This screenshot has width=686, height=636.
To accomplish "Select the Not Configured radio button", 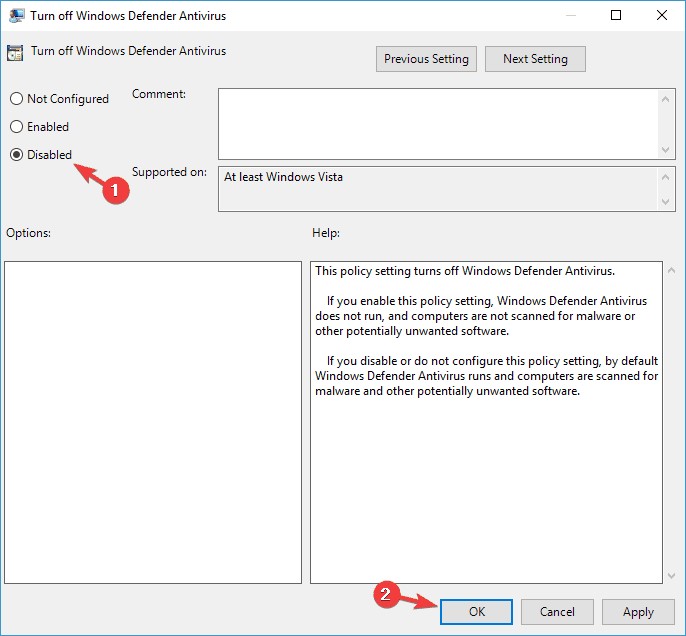I will [x=16, y=98].
